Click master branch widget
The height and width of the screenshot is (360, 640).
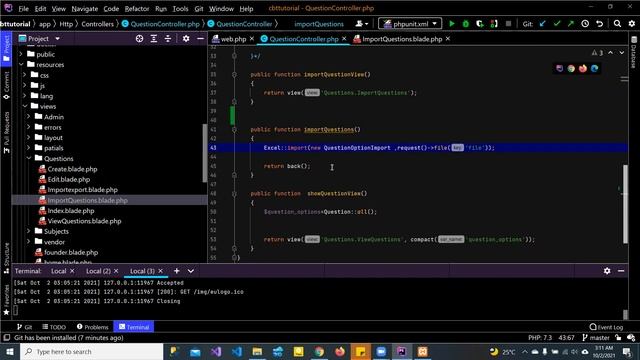coord(596,338)
